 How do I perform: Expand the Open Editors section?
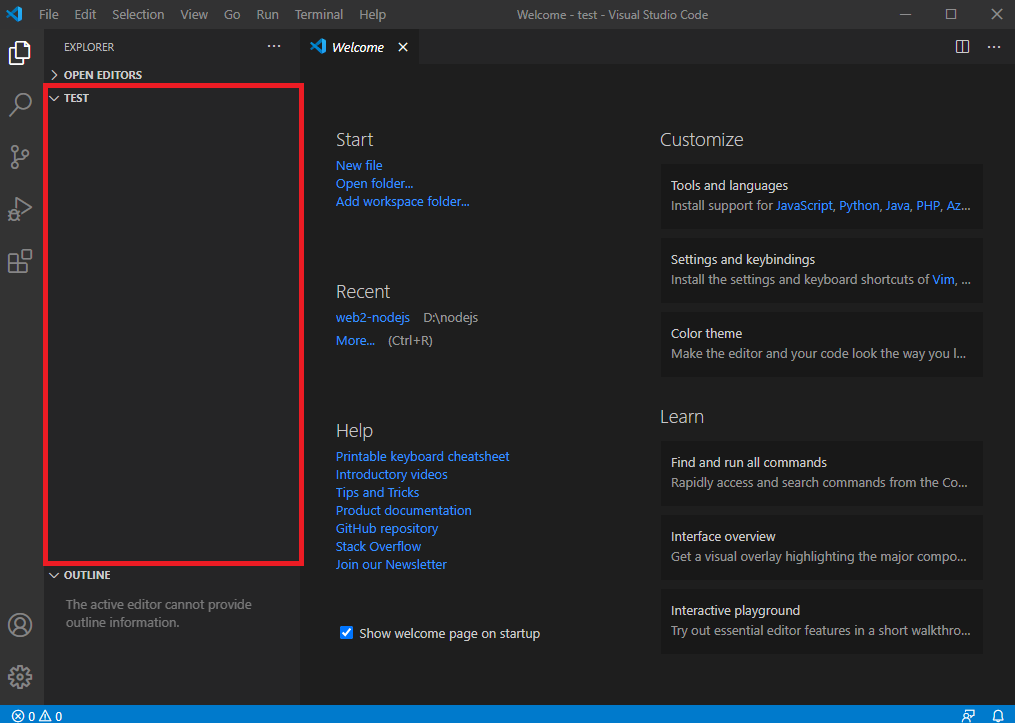click(172, 74)
